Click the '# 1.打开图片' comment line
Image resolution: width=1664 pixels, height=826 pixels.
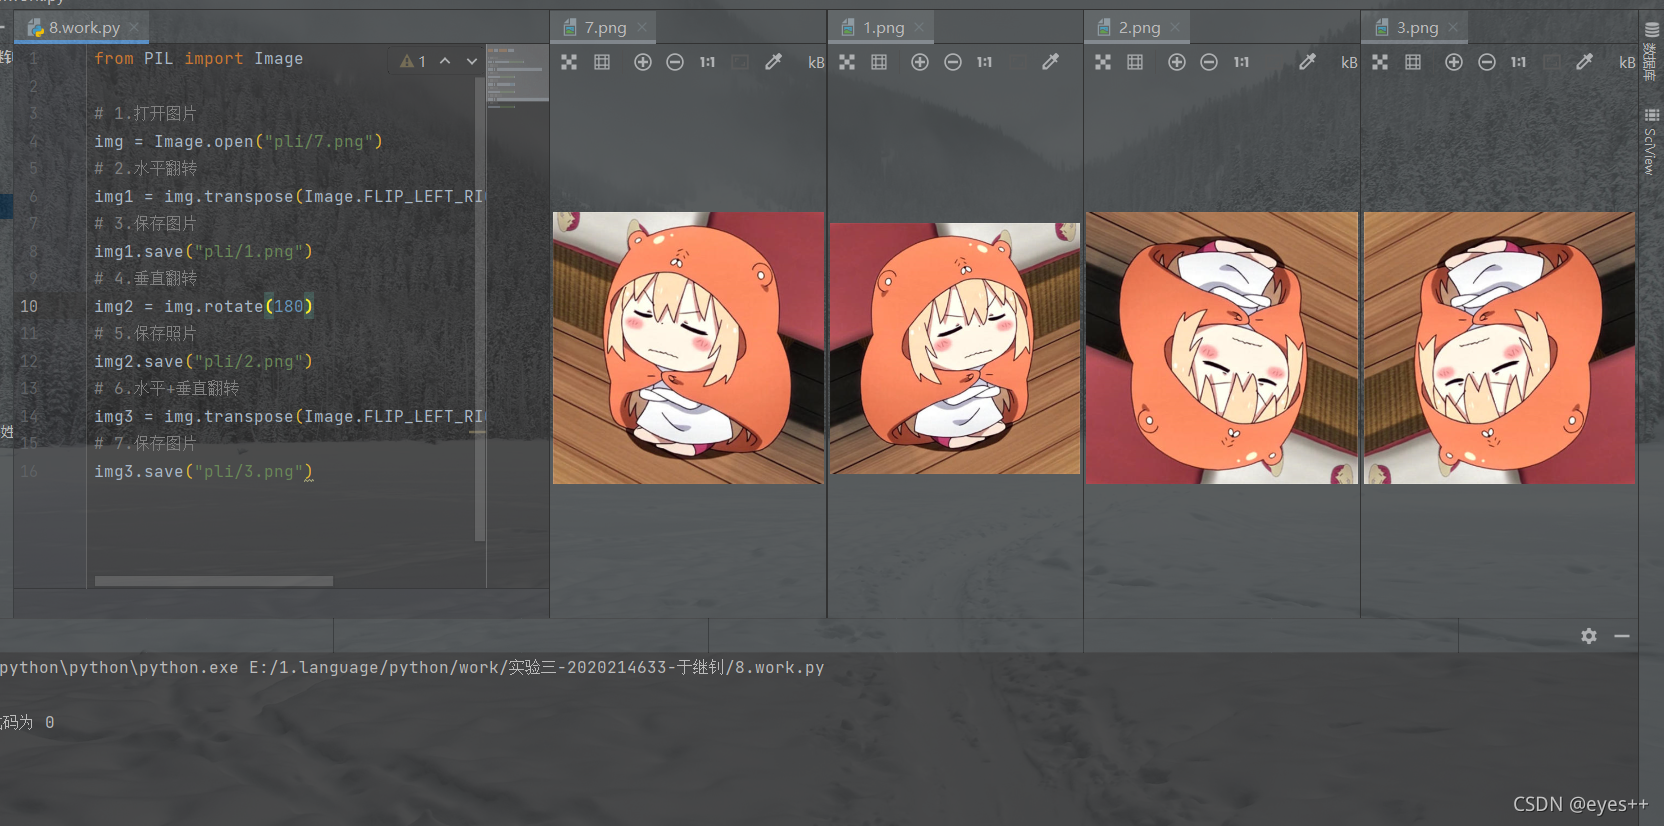pos(145,114)
